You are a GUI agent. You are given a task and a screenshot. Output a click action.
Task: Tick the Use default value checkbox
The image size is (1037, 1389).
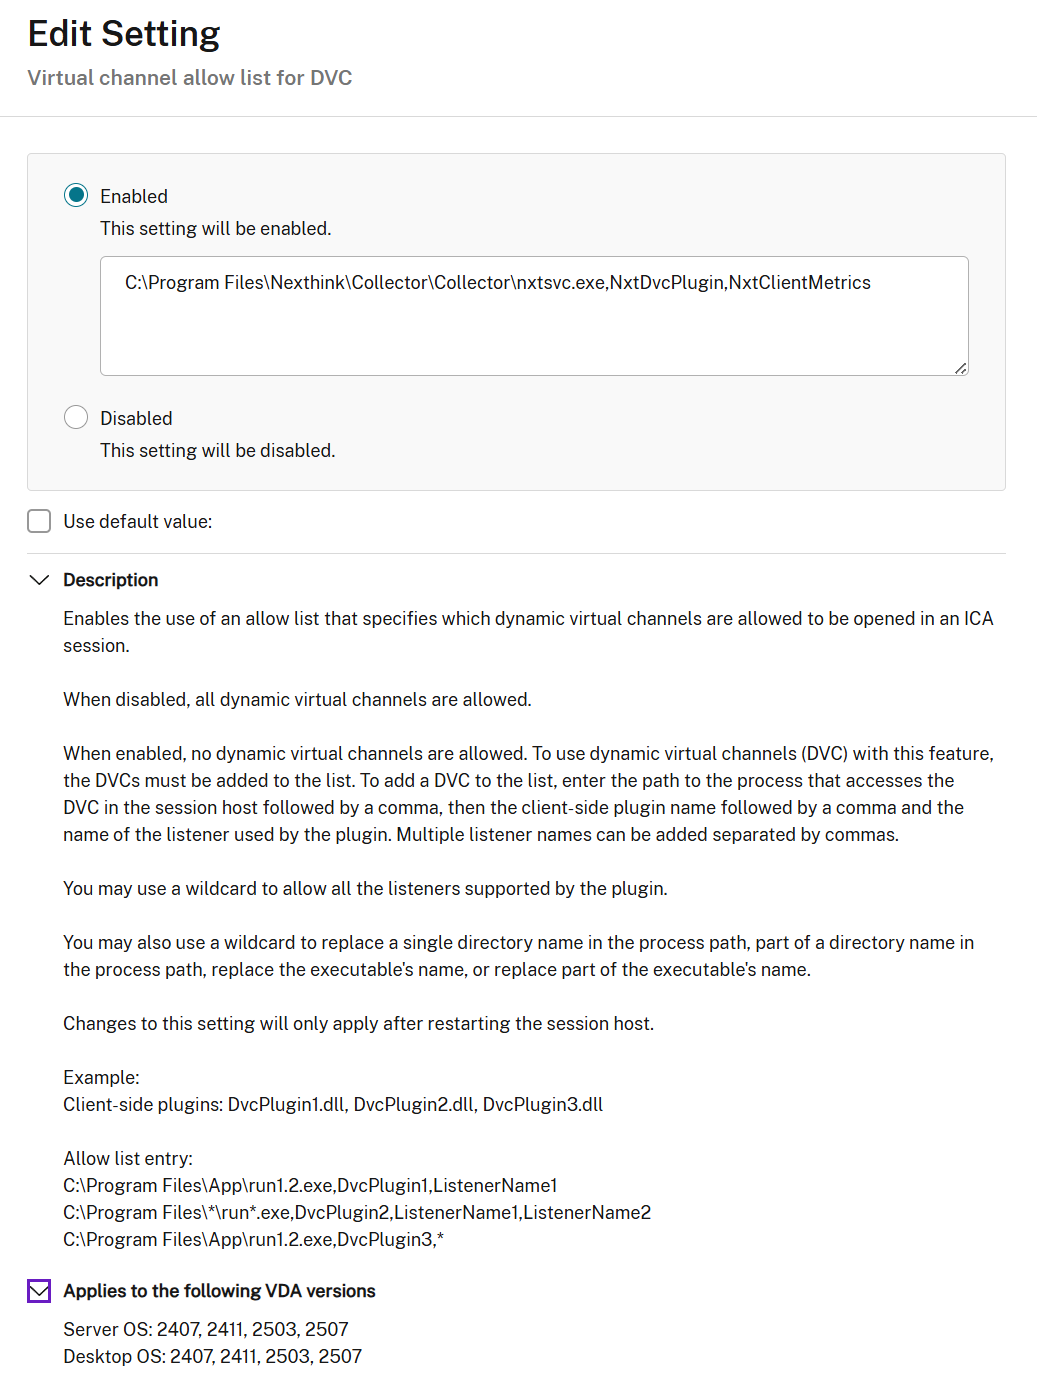pyautogui.click(x=39, y=521)
